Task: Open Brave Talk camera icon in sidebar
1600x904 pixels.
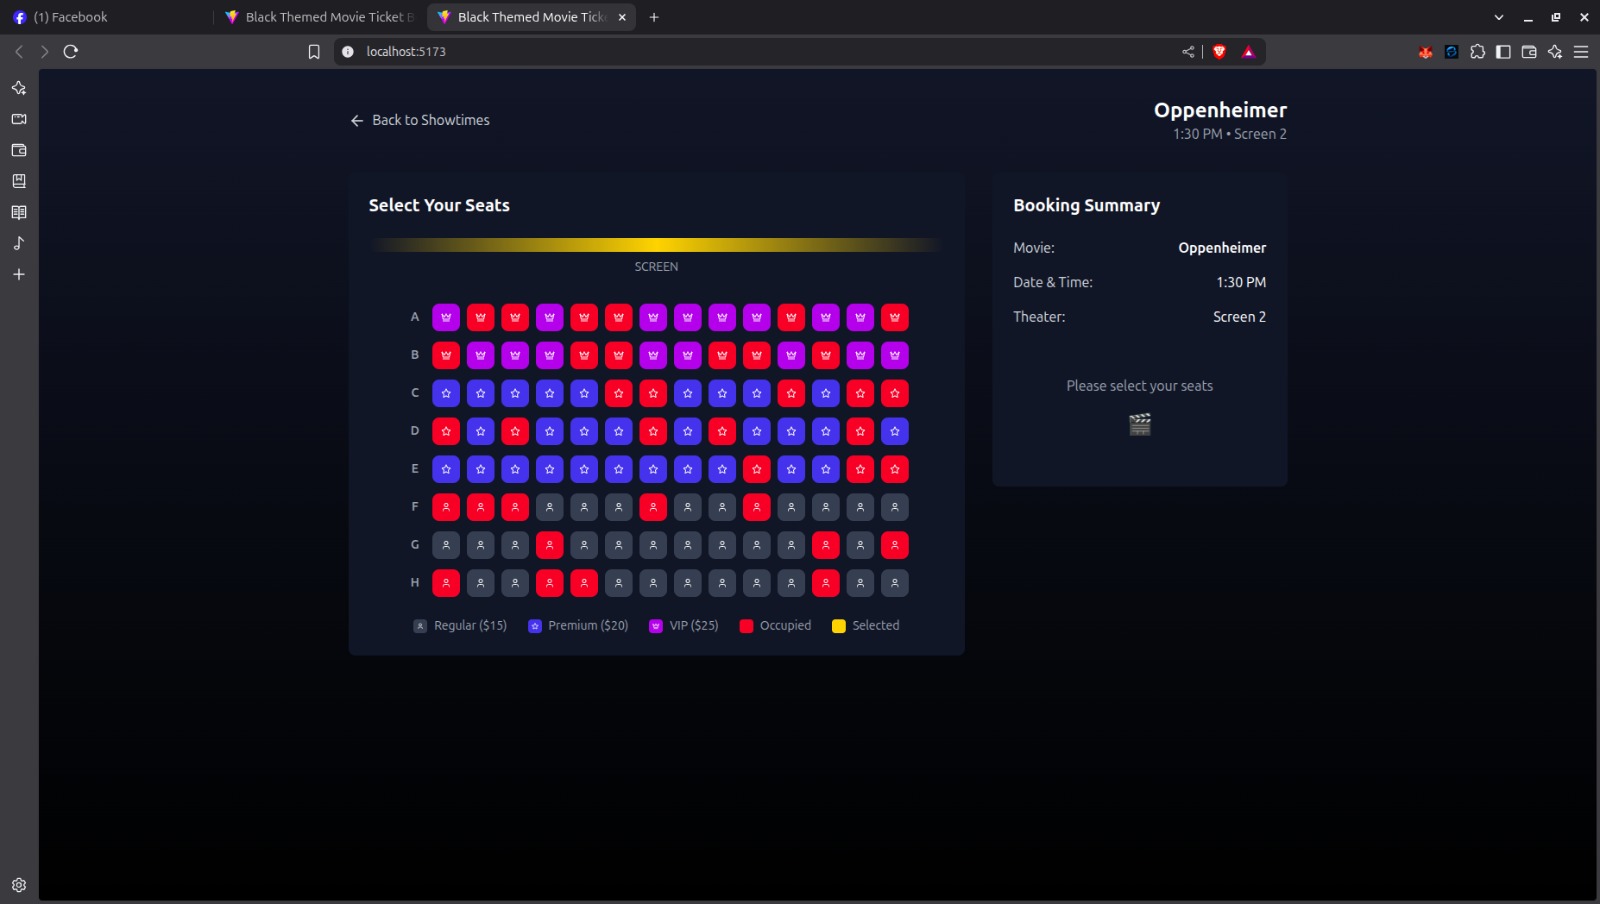Action: (x=19, y=119)
